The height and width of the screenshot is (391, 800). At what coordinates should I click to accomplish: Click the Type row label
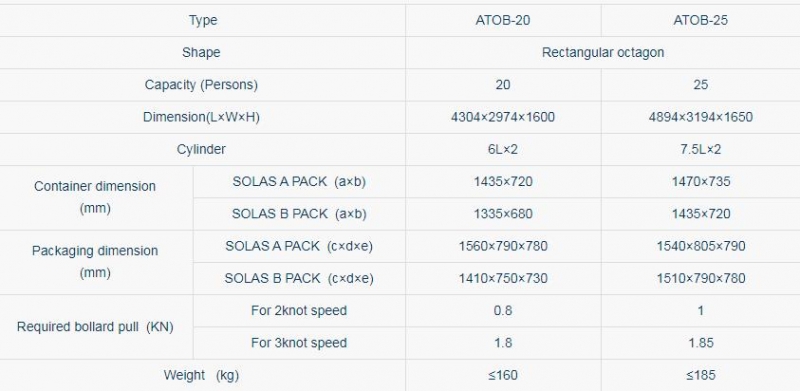click(203, 20)
